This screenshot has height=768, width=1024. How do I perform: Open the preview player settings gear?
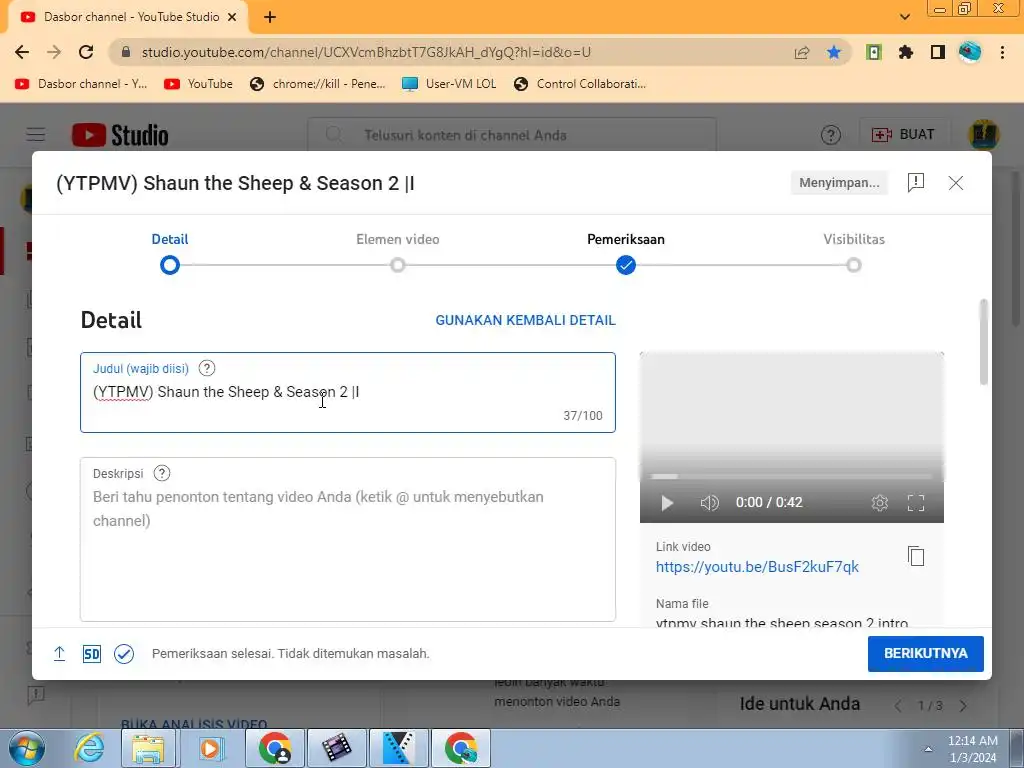[880, 503]
